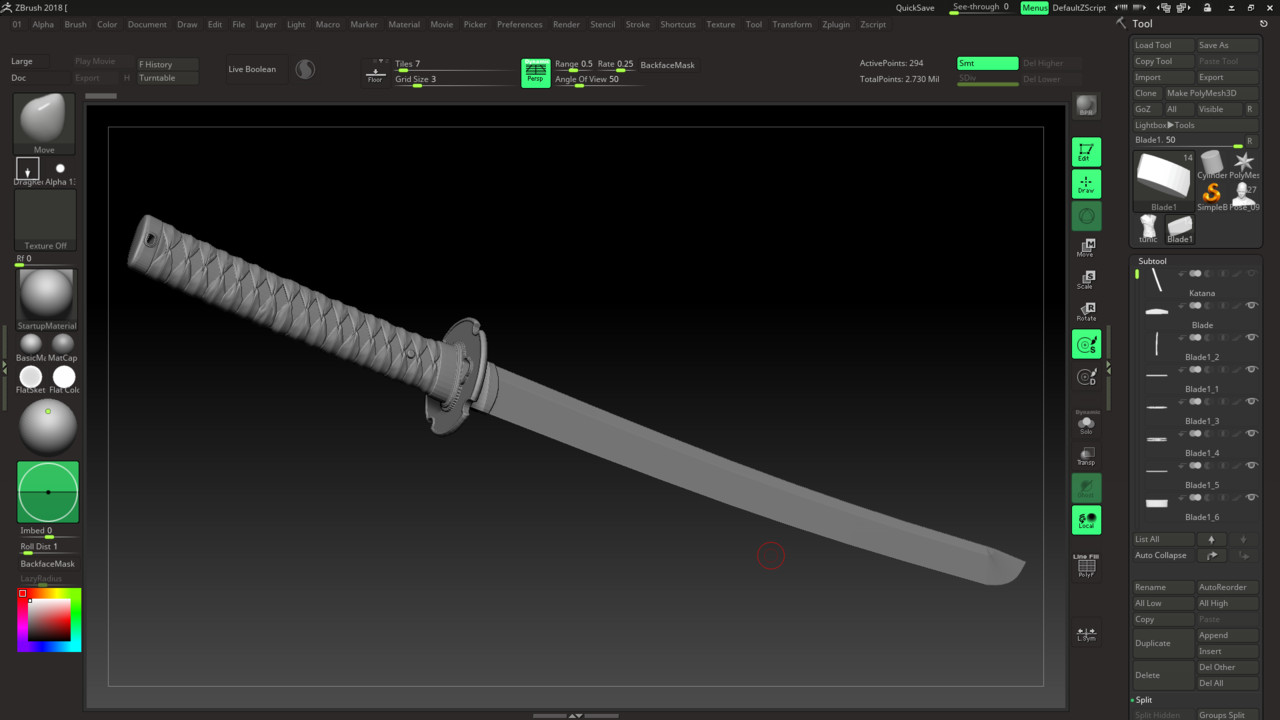Choose the Flat Color material

pyautogui.click(x=64, y=379)
